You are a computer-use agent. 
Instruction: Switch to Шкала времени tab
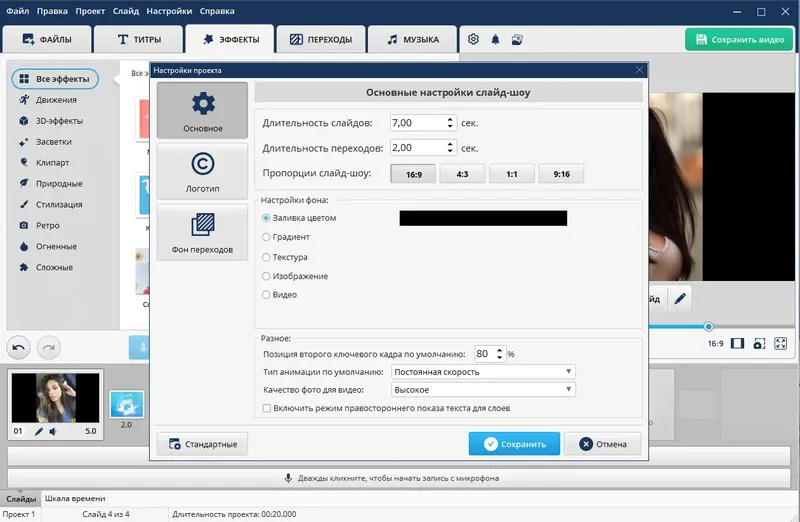(x=75, y=499)
